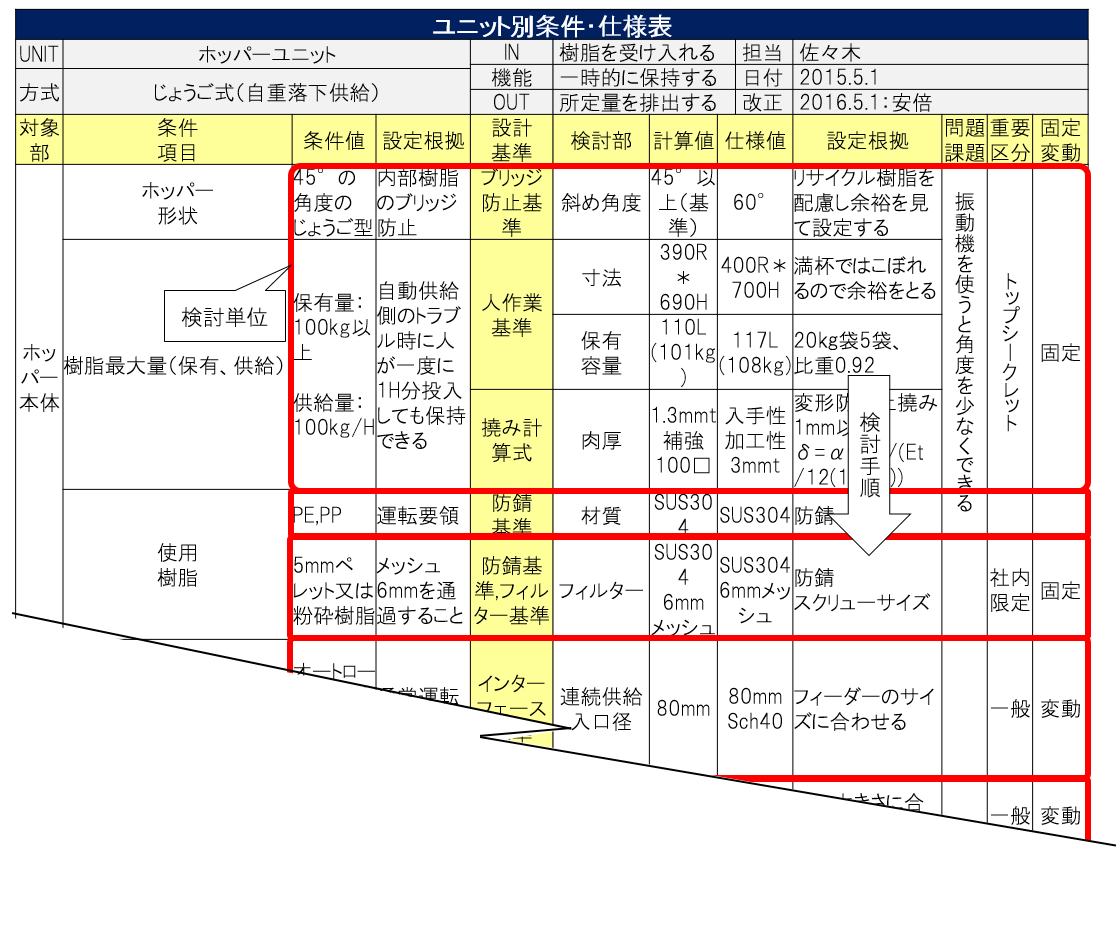Click the 条件項目 column header
This screenshot has height=940, width=1117.
tap(177, 140)
